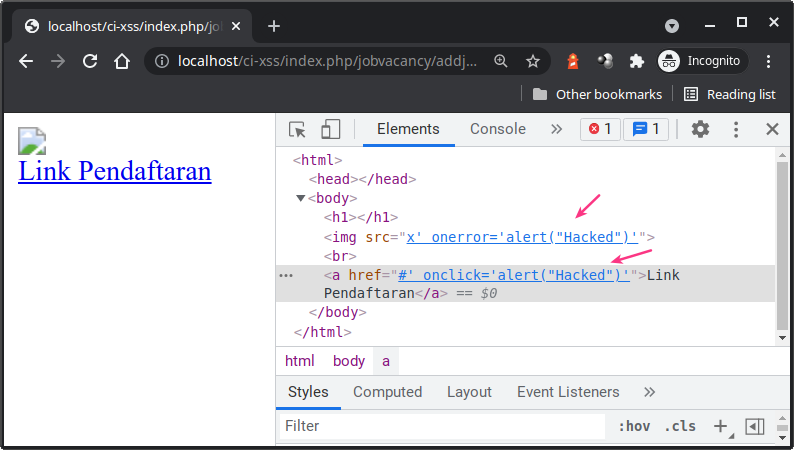Click the red error count badge
The image size is (794, 450).
[600, 129]
